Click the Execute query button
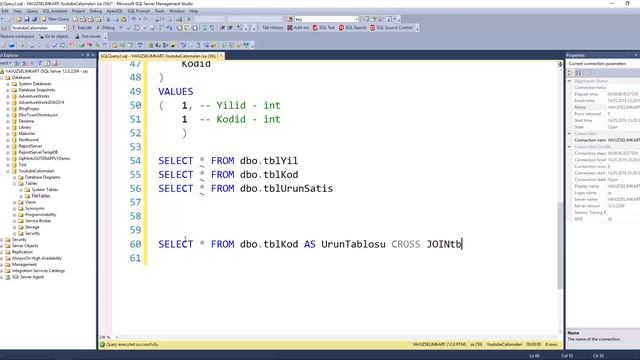640x360 pixels. pos(82,28)
